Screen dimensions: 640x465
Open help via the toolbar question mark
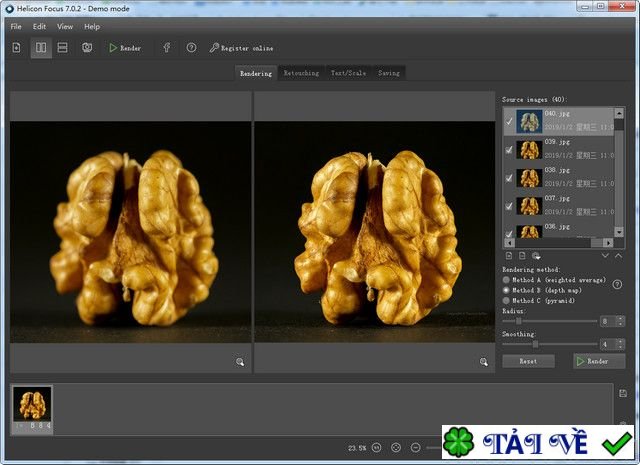point(191,48)
